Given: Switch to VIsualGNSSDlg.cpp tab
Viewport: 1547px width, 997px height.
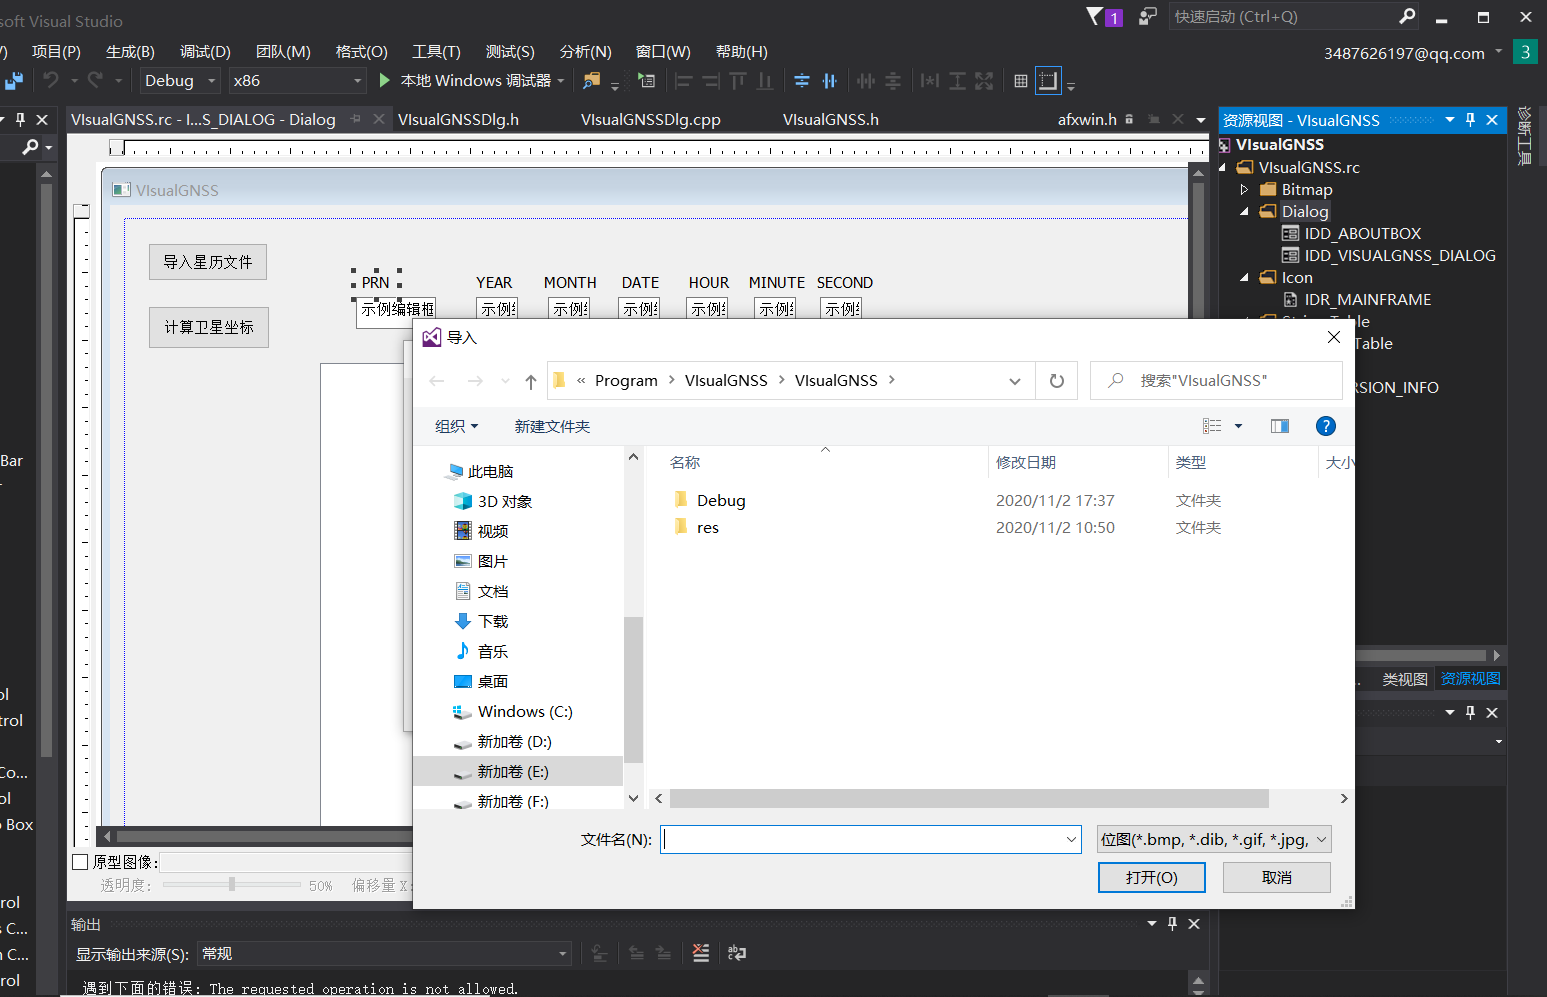Looking at the screenshot, I should click(650, 120).
